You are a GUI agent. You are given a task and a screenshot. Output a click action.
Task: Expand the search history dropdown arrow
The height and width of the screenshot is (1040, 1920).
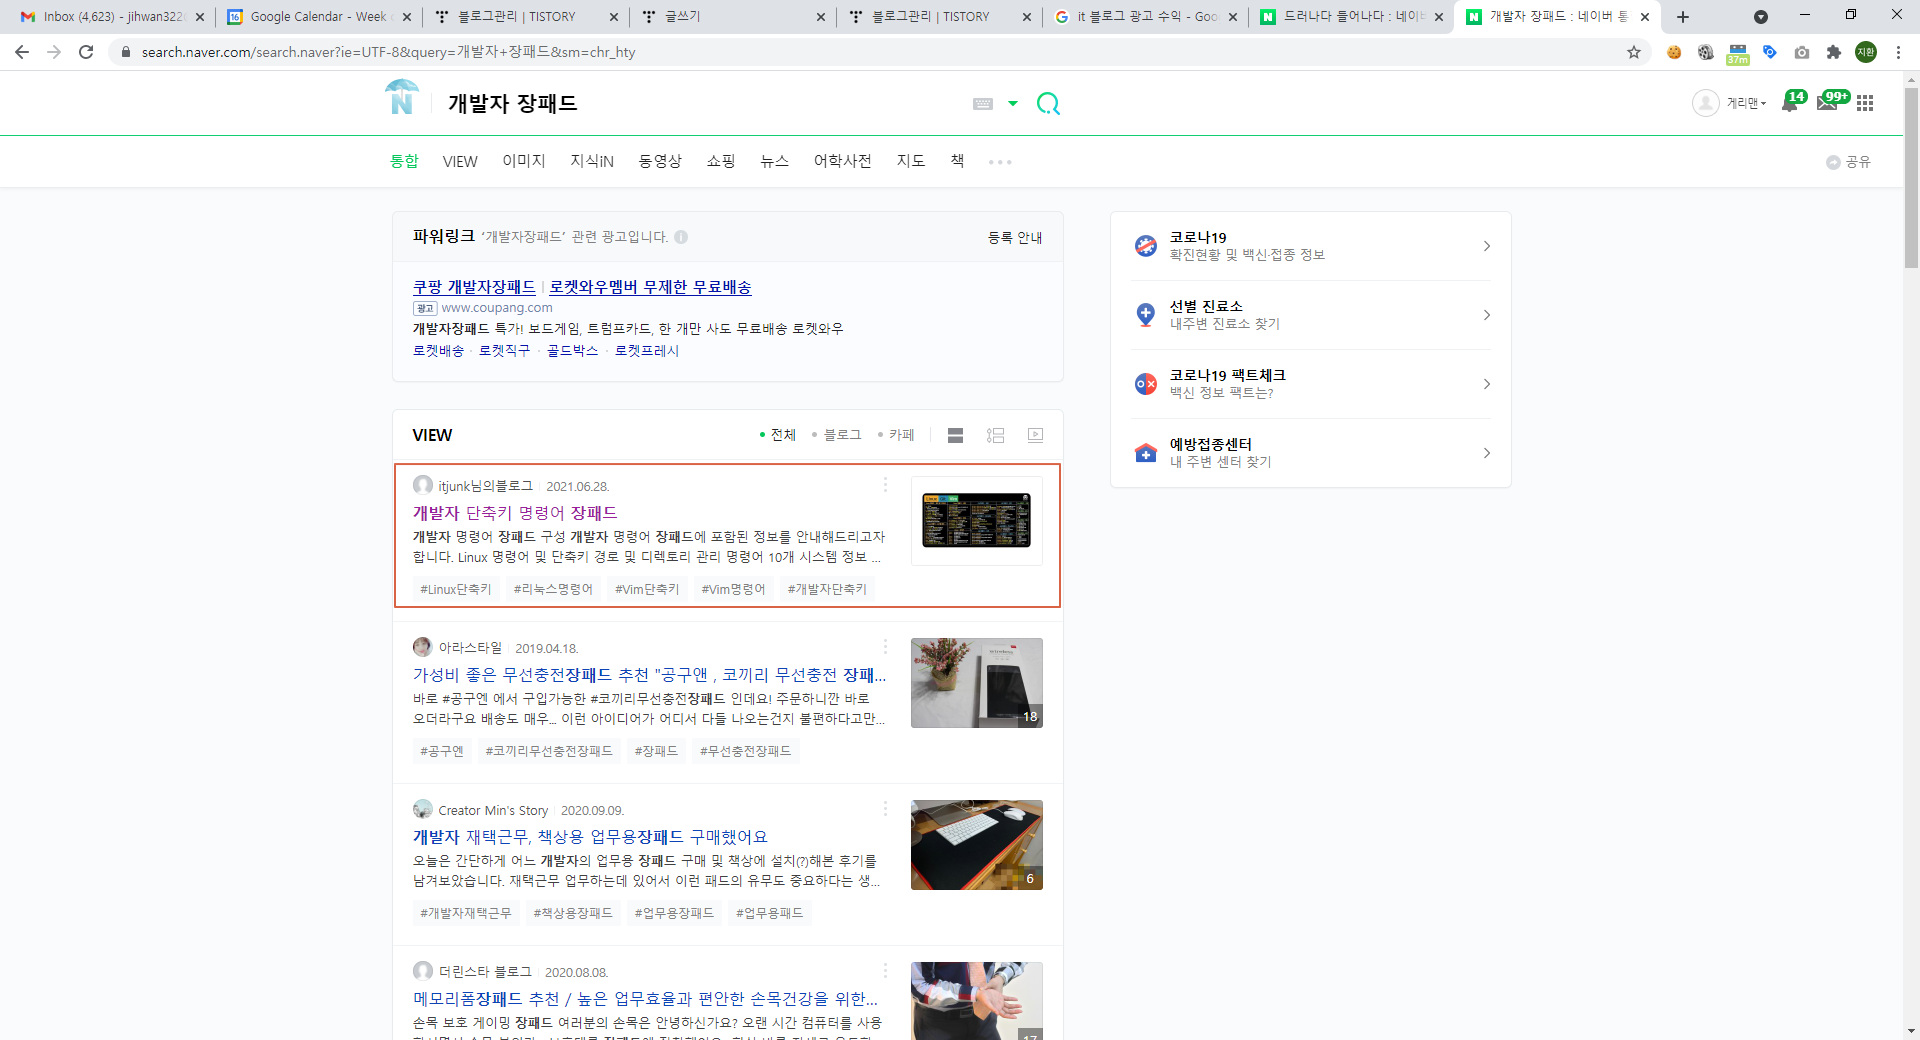pyautogui.click(x=1013, y=104)
